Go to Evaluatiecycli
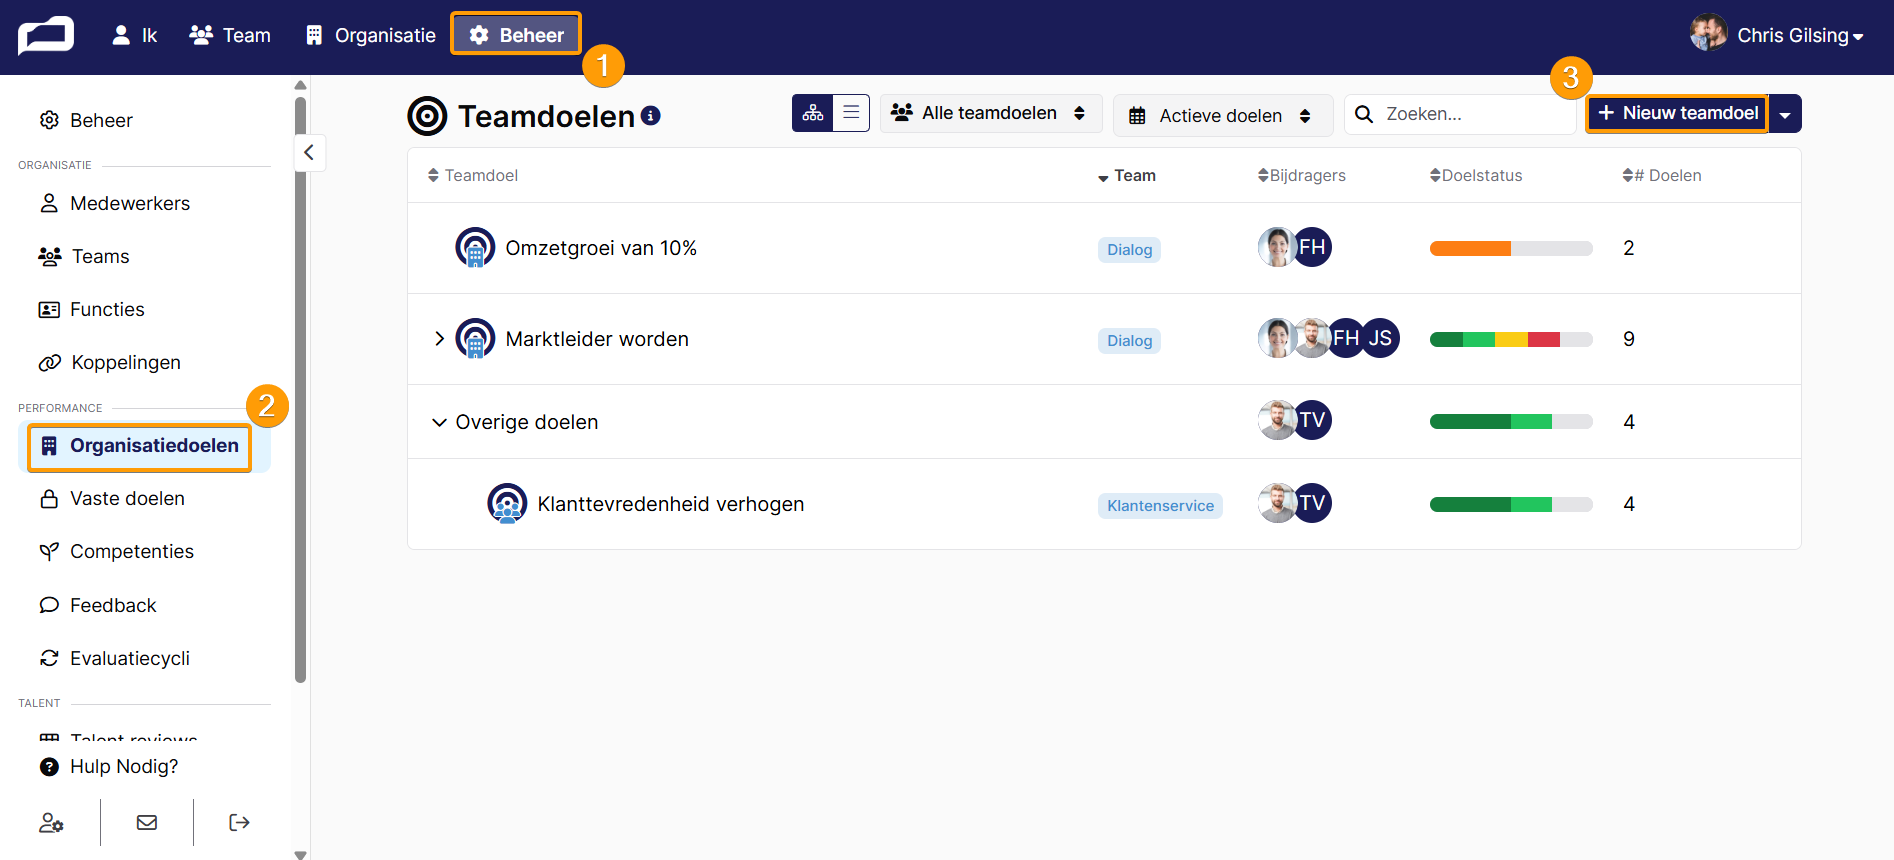1894x860 pixels. point(114,658)
